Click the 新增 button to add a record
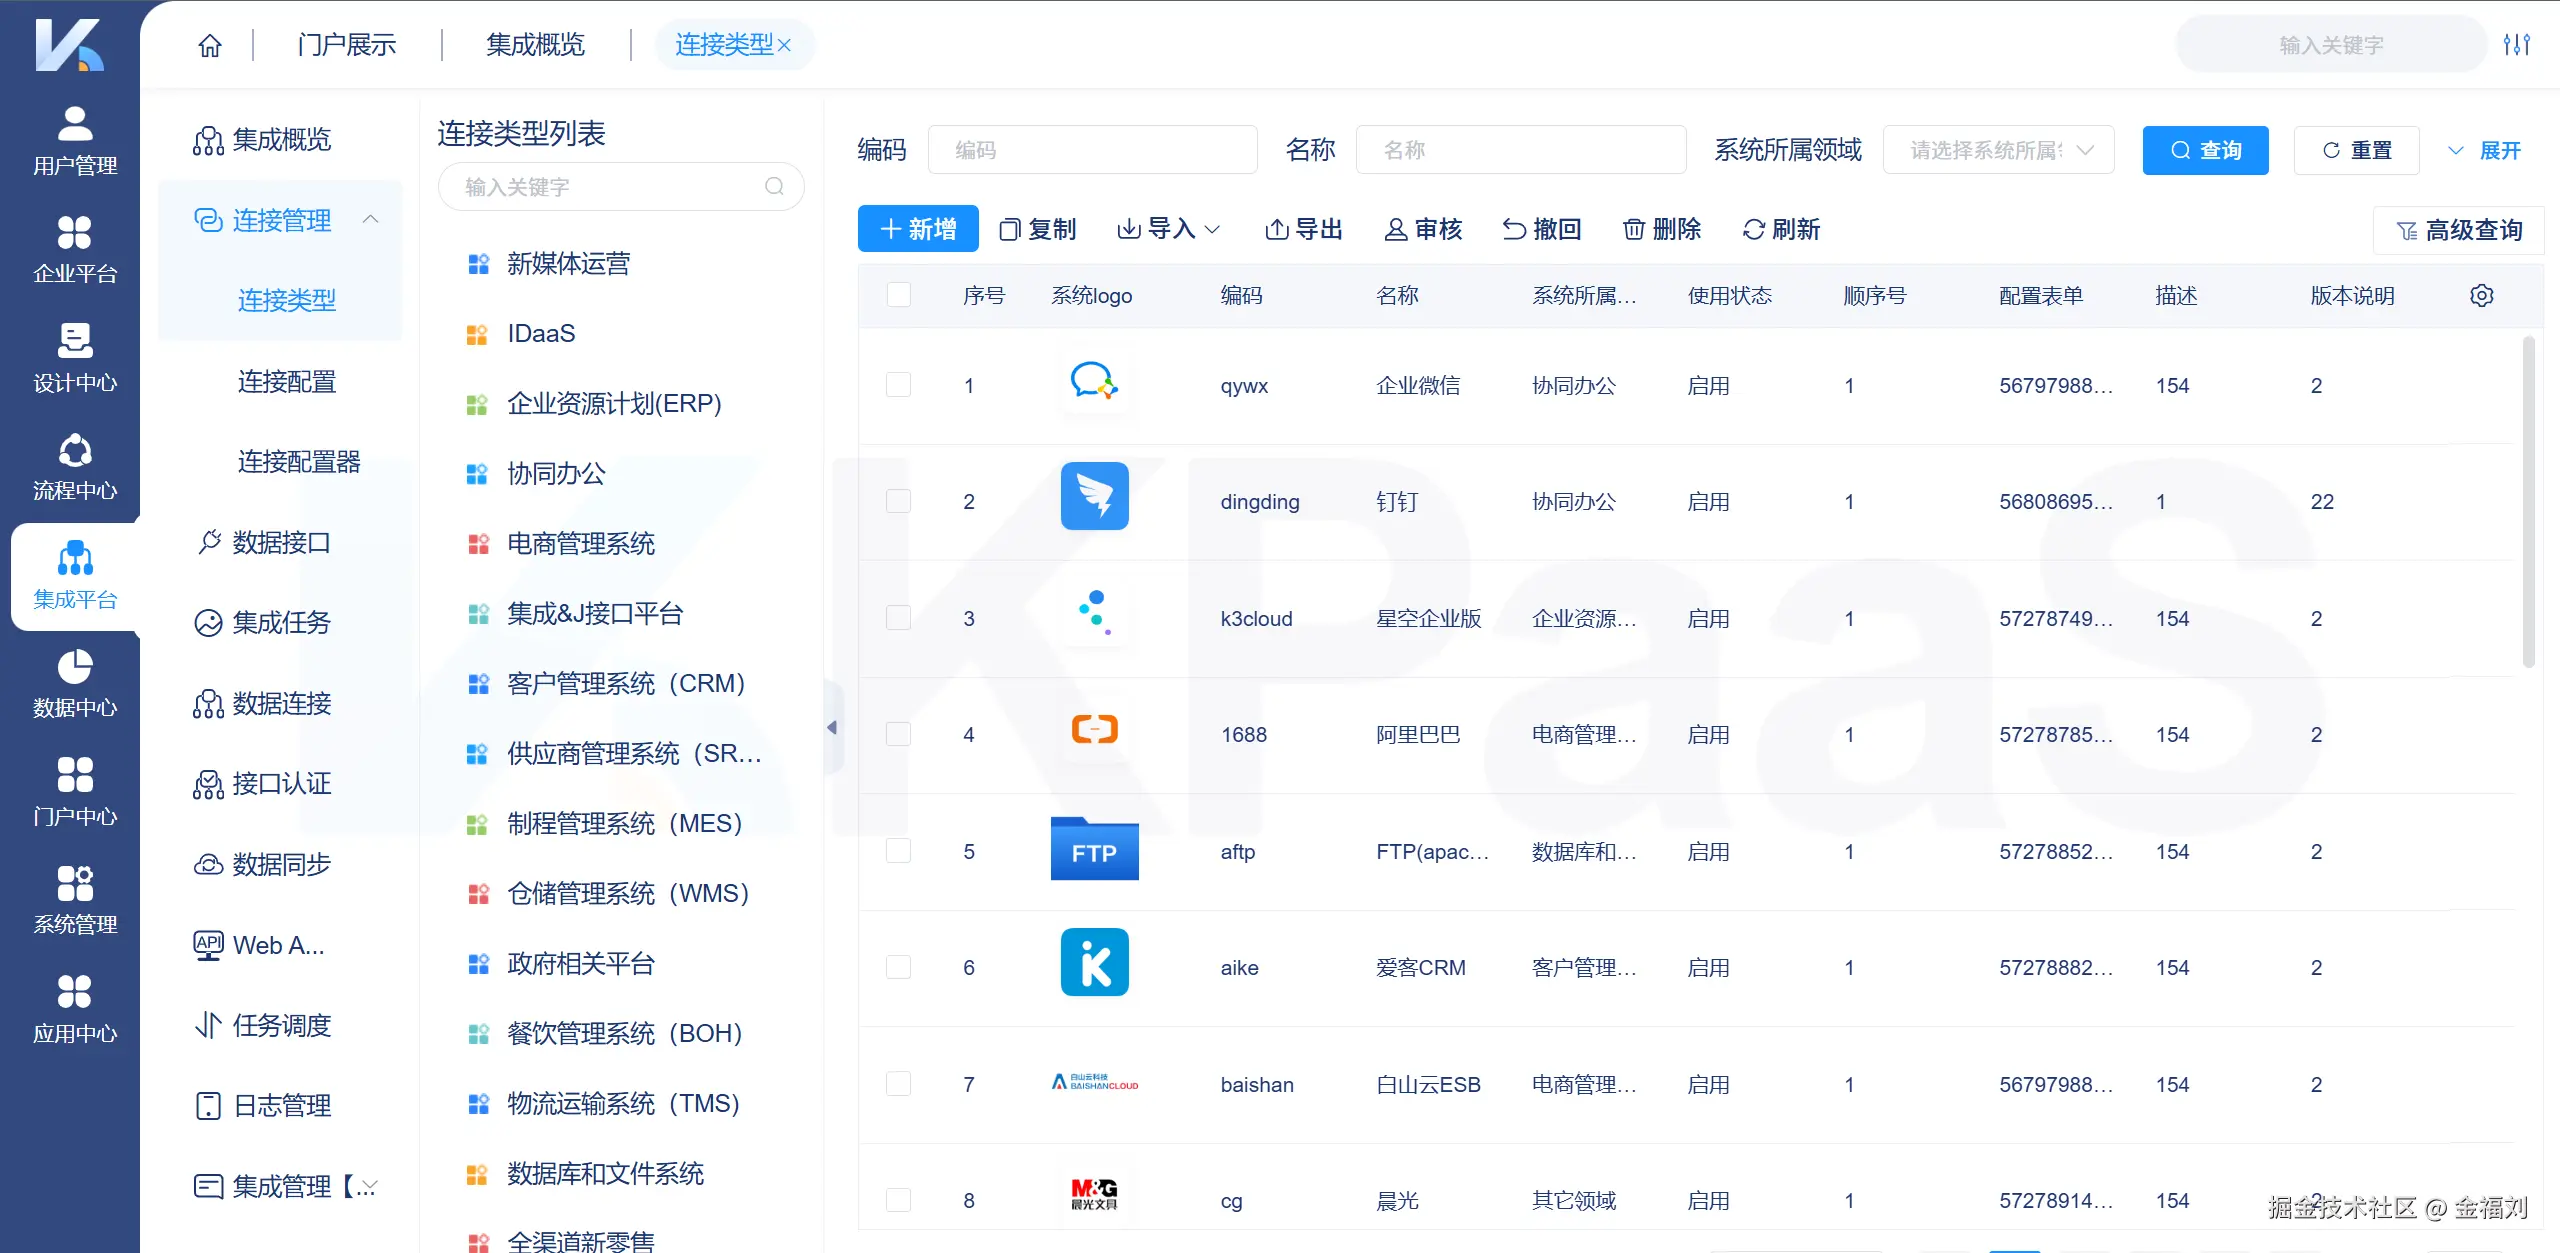This screenshot has width=2560, height=1253. 917,228
